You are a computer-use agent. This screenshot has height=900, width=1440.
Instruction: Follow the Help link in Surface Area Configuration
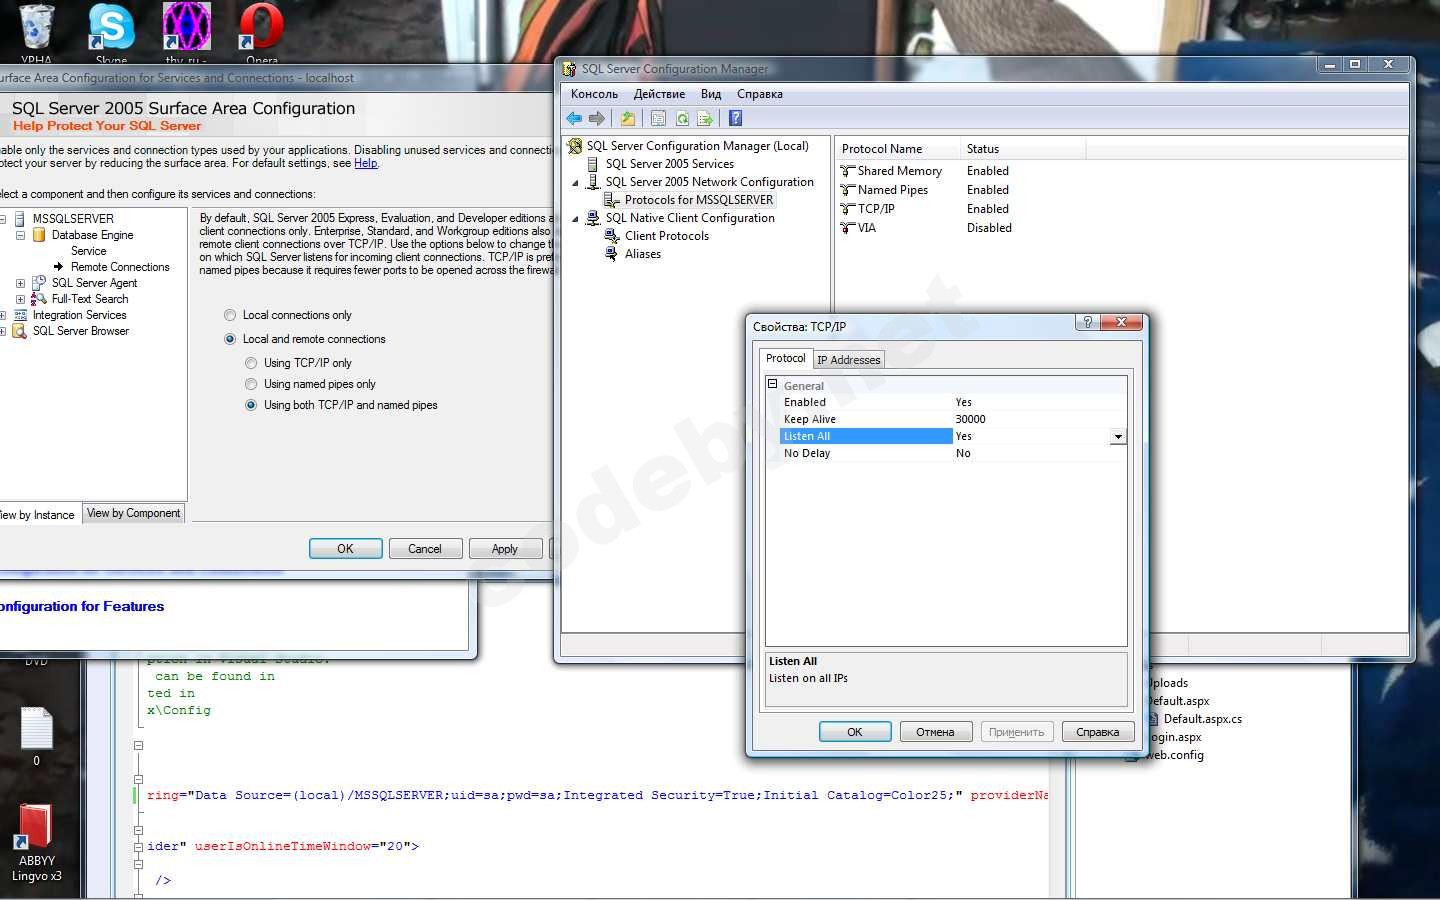(x=365, y=163)
